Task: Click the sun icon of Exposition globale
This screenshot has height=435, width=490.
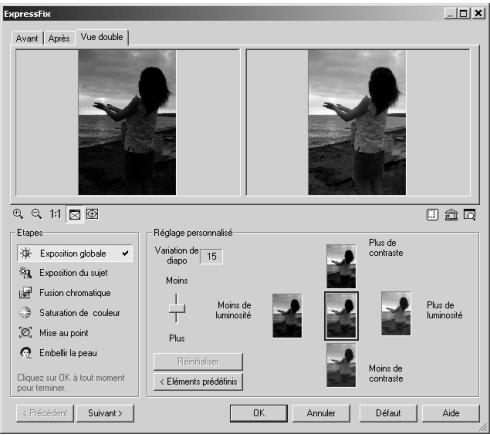Action: [26, 253]
